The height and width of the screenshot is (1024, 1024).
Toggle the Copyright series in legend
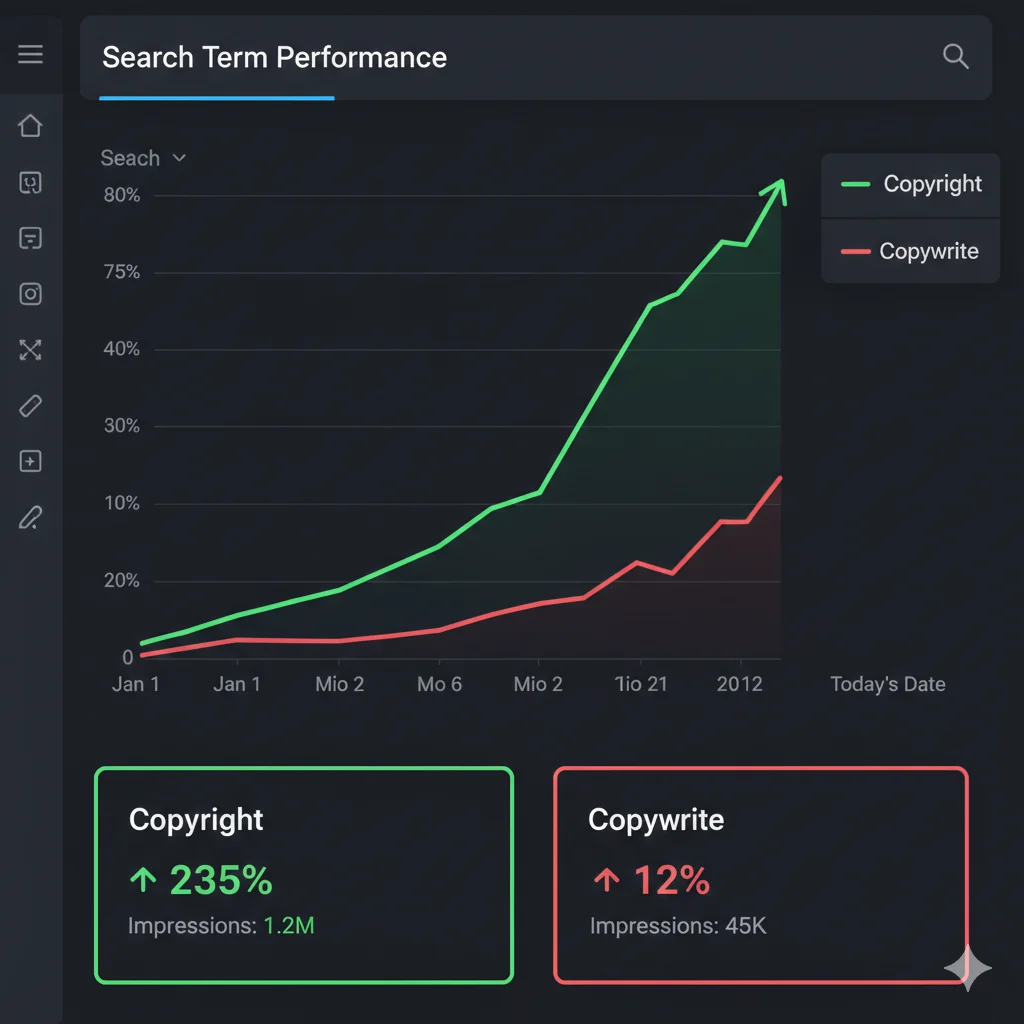tap(911, 185)
